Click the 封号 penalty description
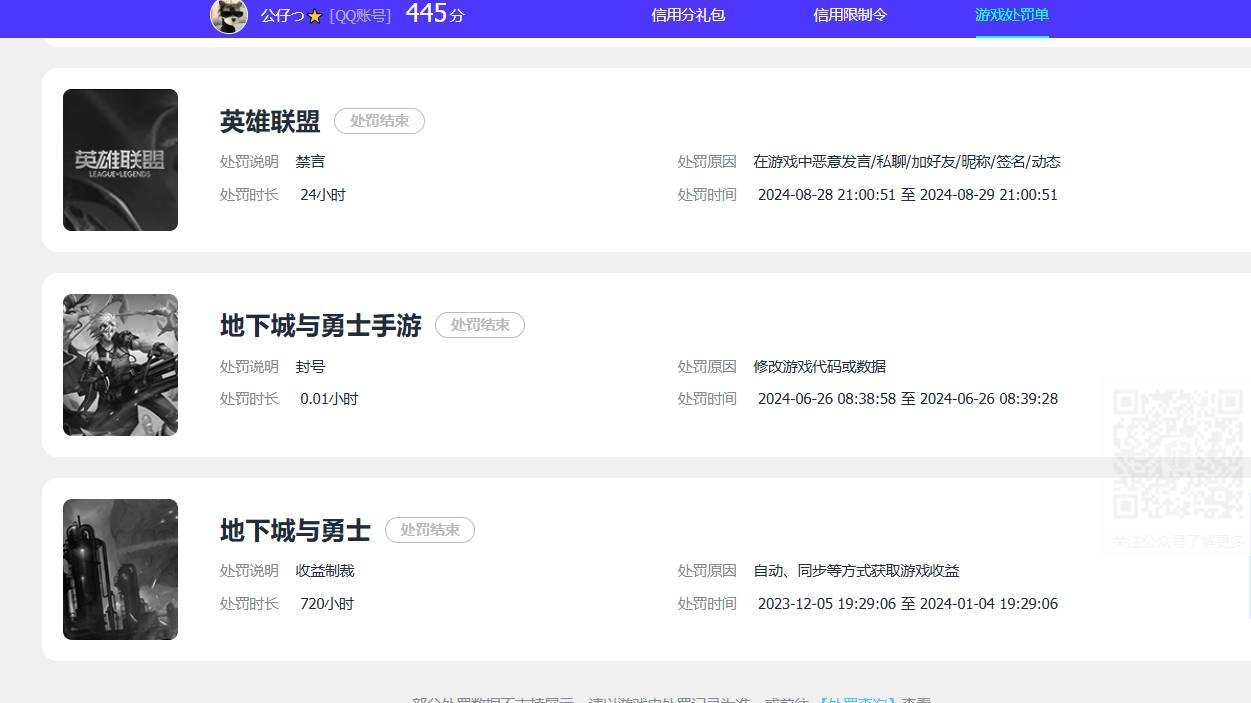 tap(310, 367)
